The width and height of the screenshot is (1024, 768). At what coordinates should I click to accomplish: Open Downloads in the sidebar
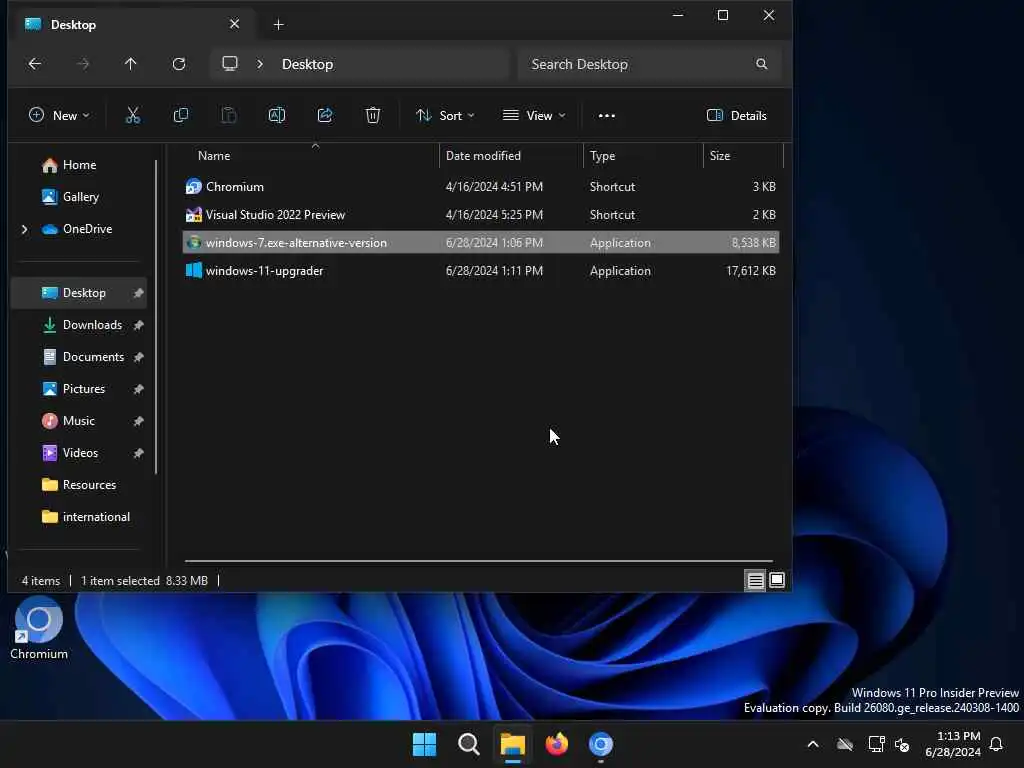point(82,325)
